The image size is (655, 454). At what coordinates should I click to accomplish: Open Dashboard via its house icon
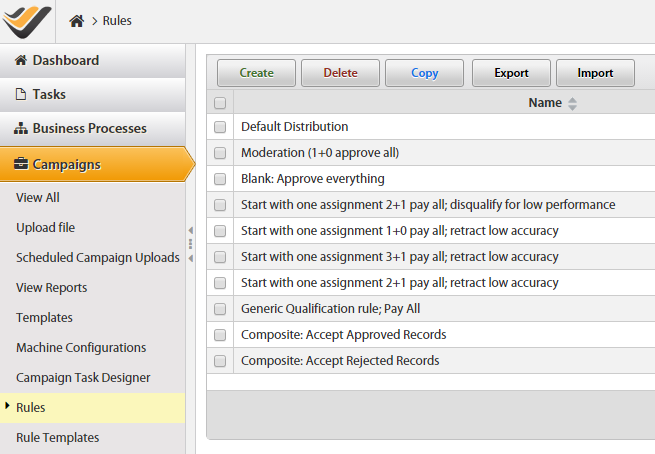21,60
